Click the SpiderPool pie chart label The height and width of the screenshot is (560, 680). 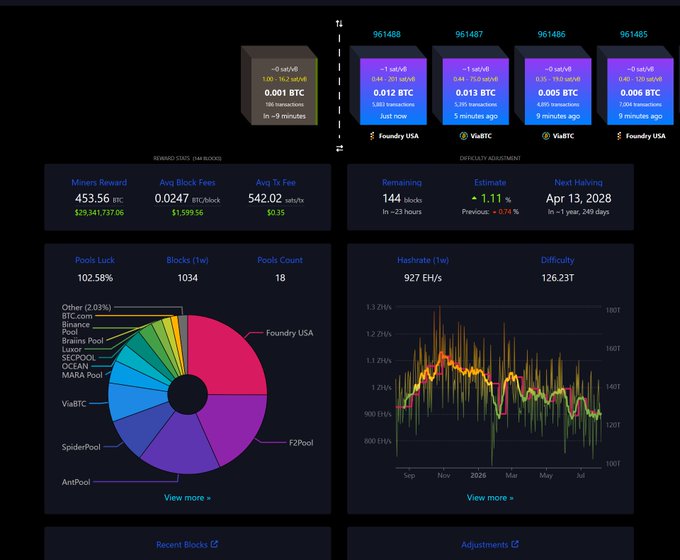click(x=81, y=447)
